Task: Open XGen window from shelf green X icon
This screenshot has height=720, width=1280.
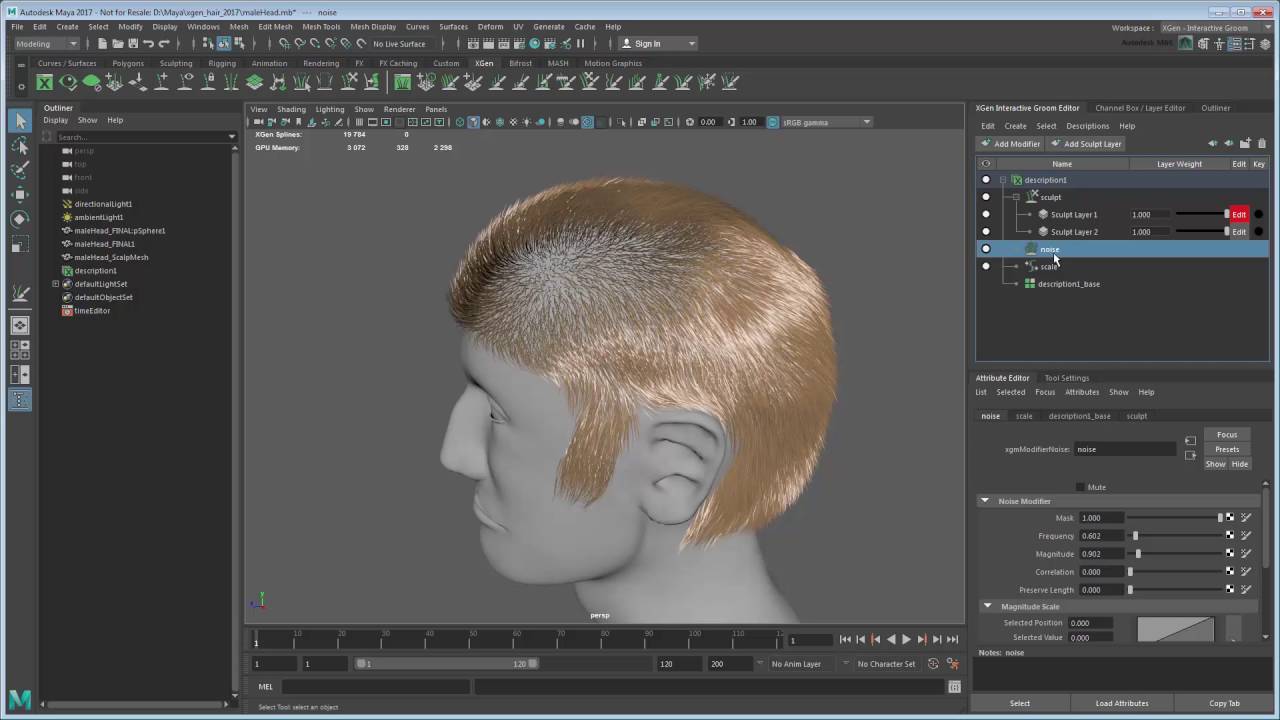Action: click(x=44, y=83)
